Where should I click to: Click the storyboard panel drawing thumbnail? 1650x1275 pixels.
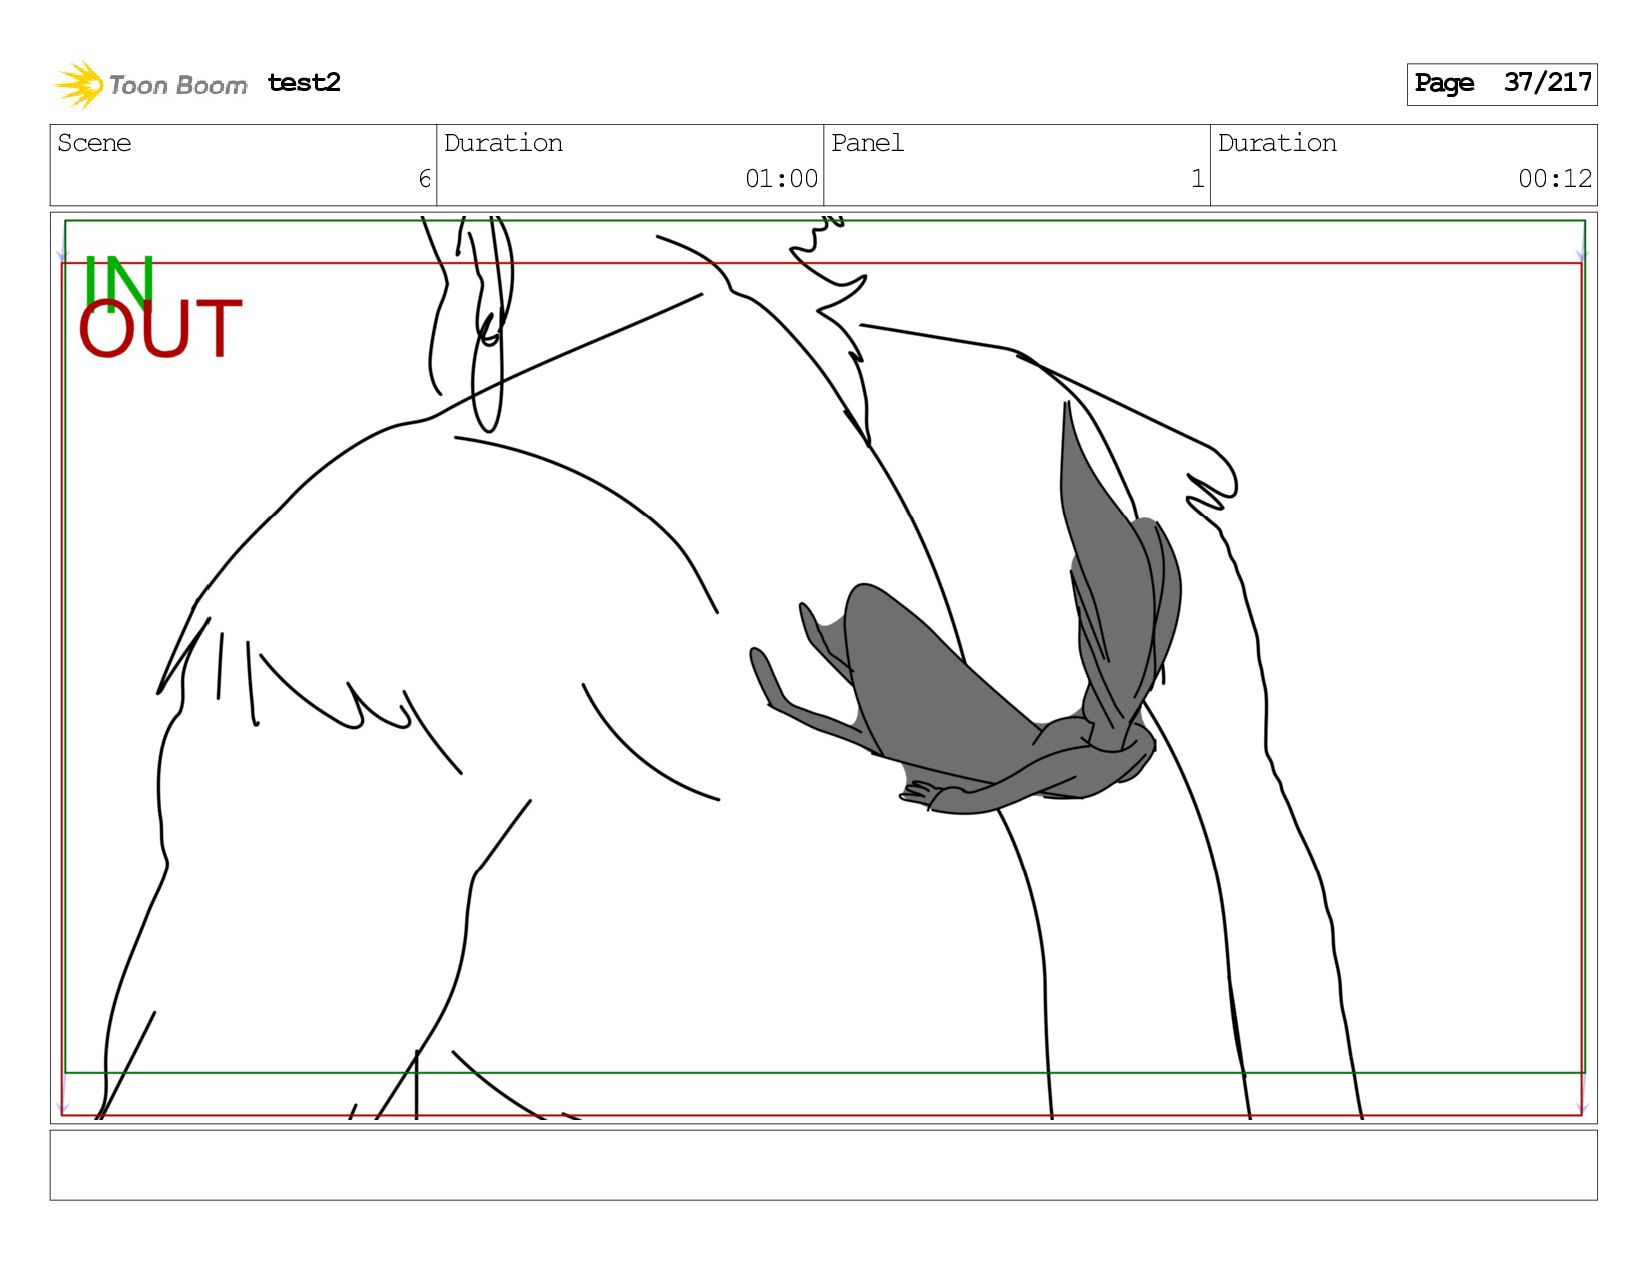pos(823,667)
